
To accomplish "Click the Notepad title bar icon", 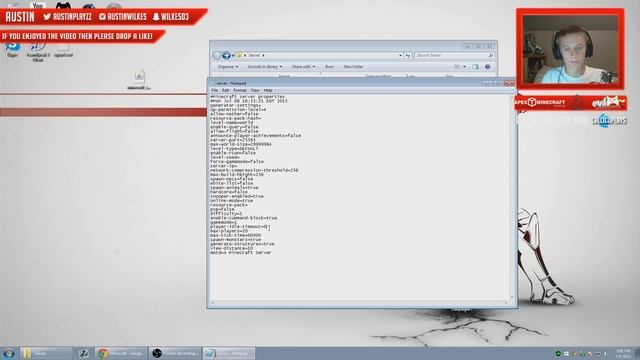I will pyautogui.click(x=213, y=83).
